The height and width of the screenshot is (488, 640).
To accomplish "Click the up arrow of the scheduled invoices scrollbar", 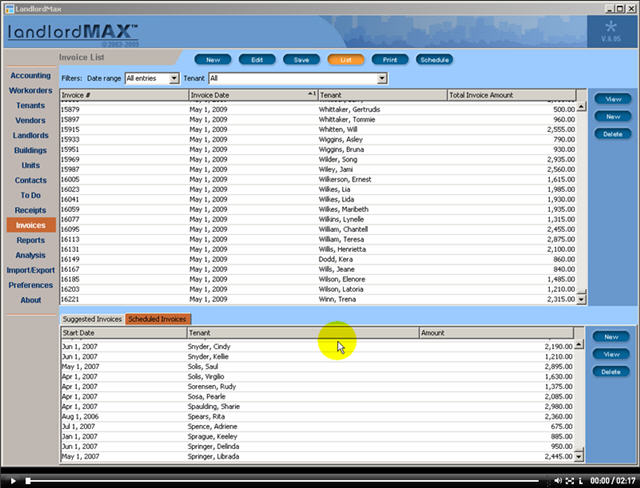I will (x=579, y=345).
